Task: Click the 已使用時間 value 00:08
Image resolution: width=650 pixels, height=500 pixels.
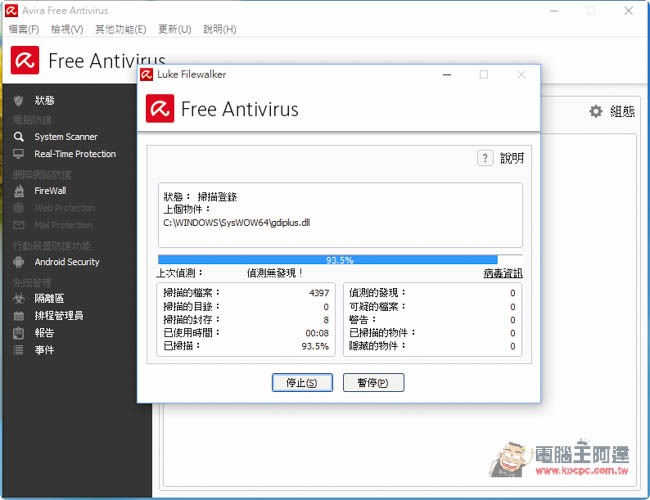Action: pos(317,333)
